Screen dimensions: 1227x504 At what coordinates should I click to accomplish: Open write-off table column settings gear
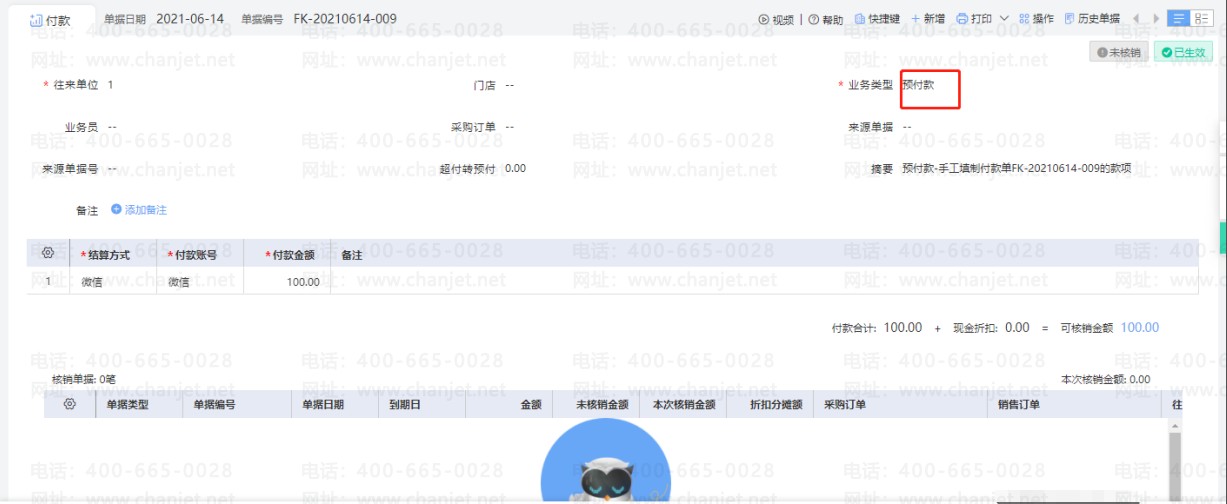coord(69,404)
